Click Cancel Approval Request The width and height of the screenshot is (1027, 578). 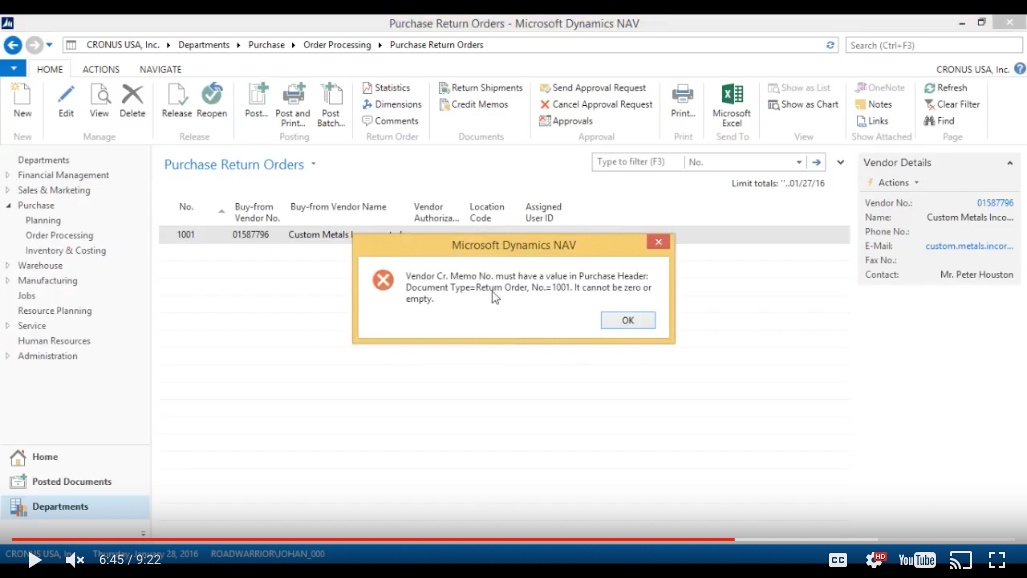point(596,104)
